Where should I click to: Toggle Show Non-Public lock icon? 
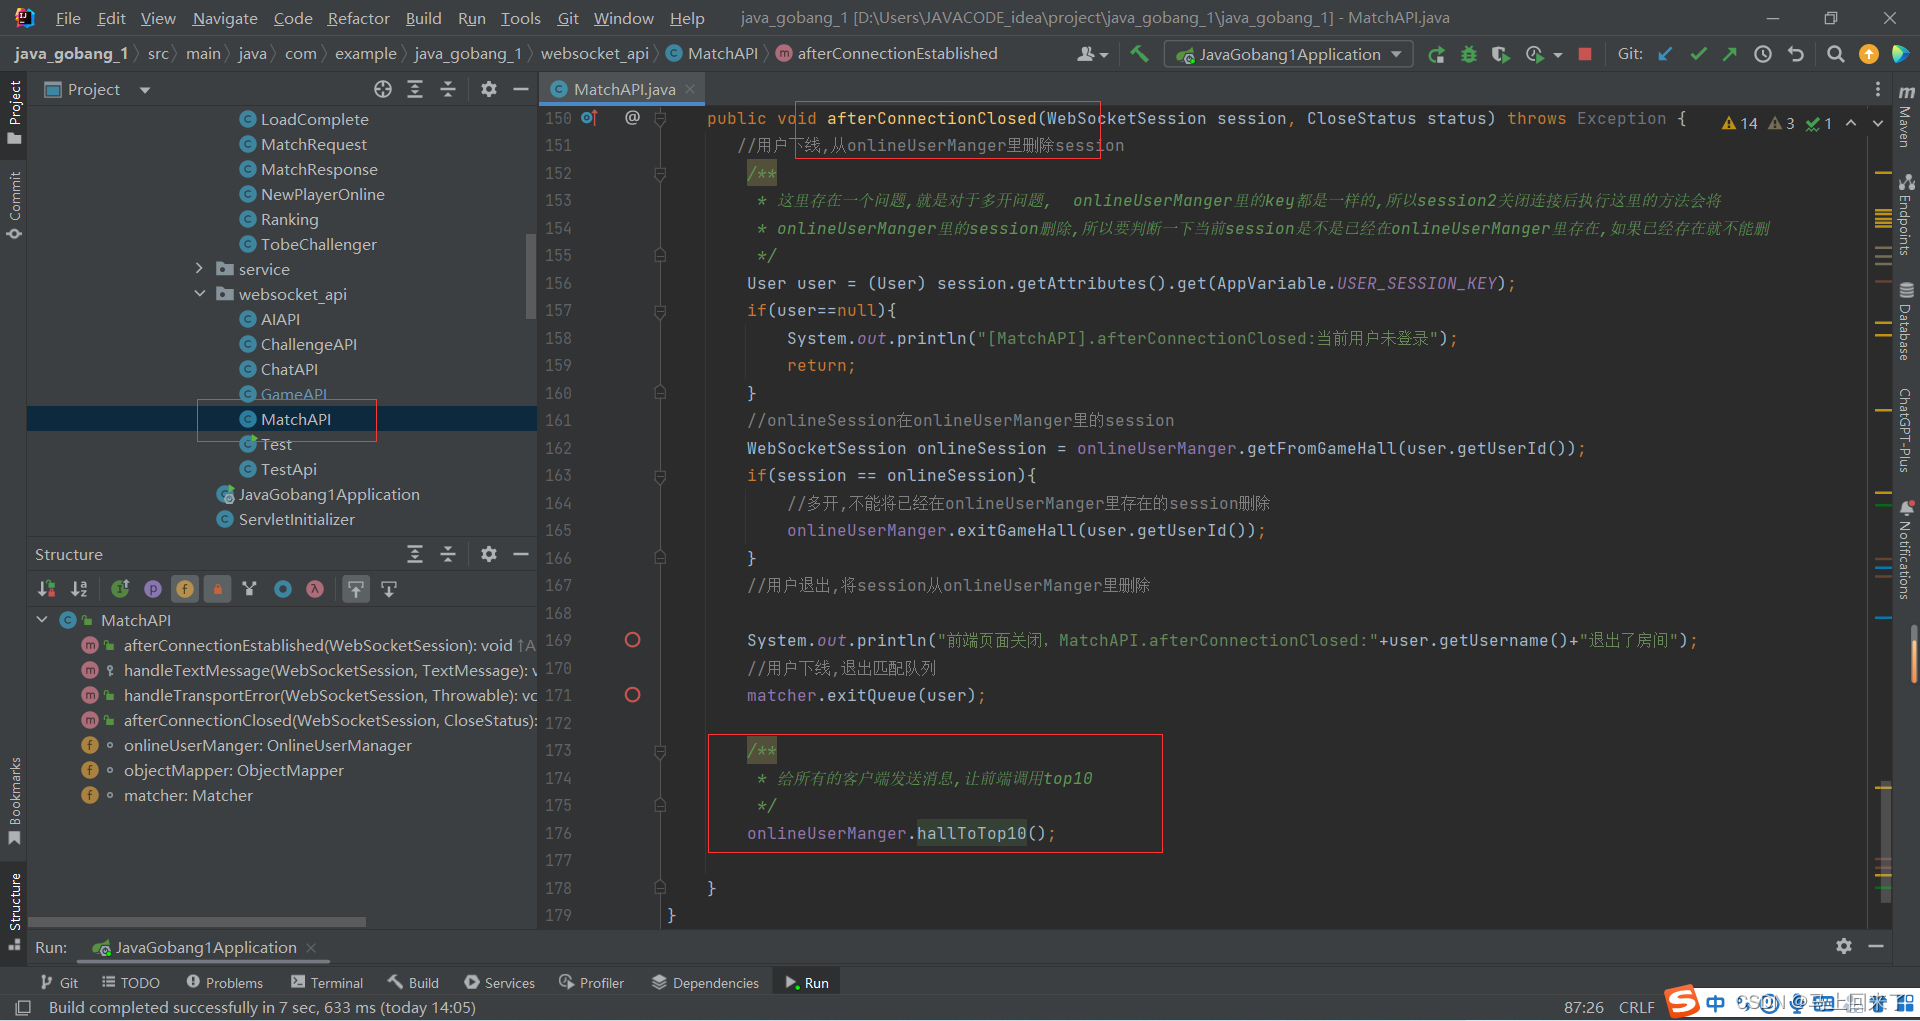pyautogui.click(x=217, y=589)
